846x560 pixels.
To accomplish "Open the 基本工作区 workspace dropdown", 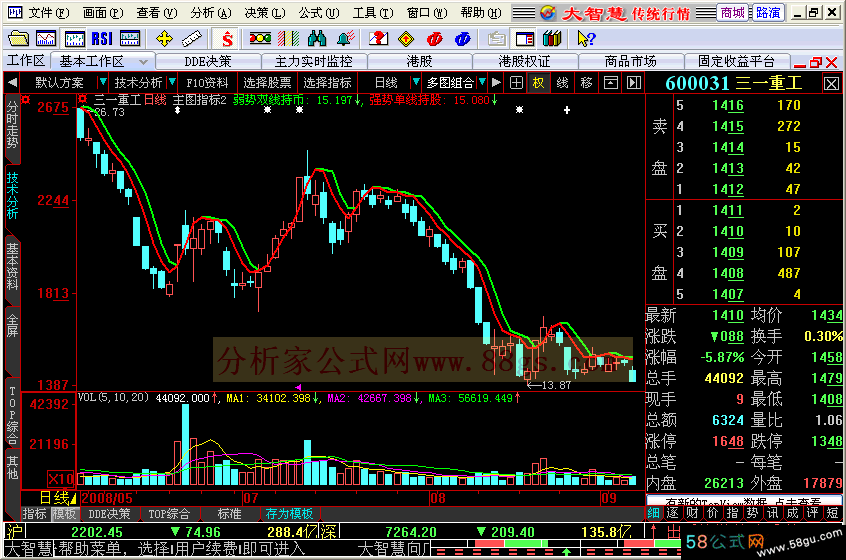I will 144,62.
